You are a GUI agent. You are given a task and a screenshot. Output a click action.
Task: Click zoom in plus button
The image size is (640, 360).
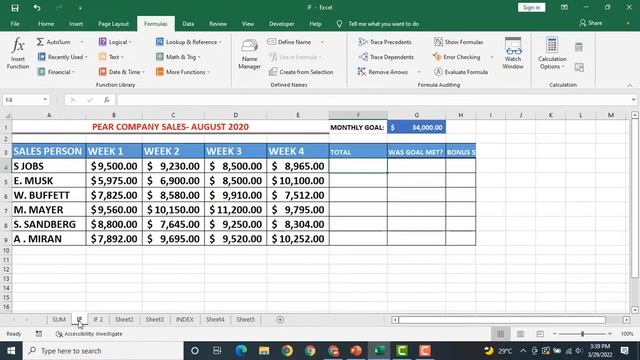610,334
